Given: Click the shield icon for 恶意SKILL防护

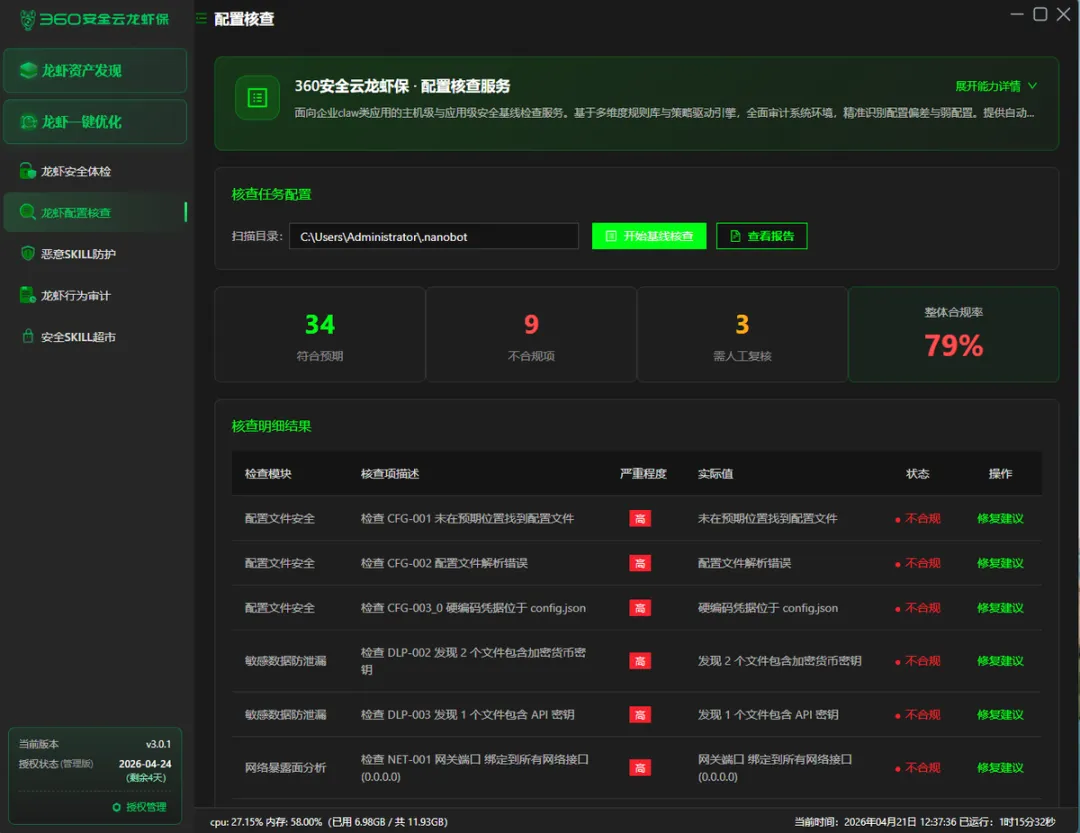Looking at the screenshot, I should click(28, 254).
